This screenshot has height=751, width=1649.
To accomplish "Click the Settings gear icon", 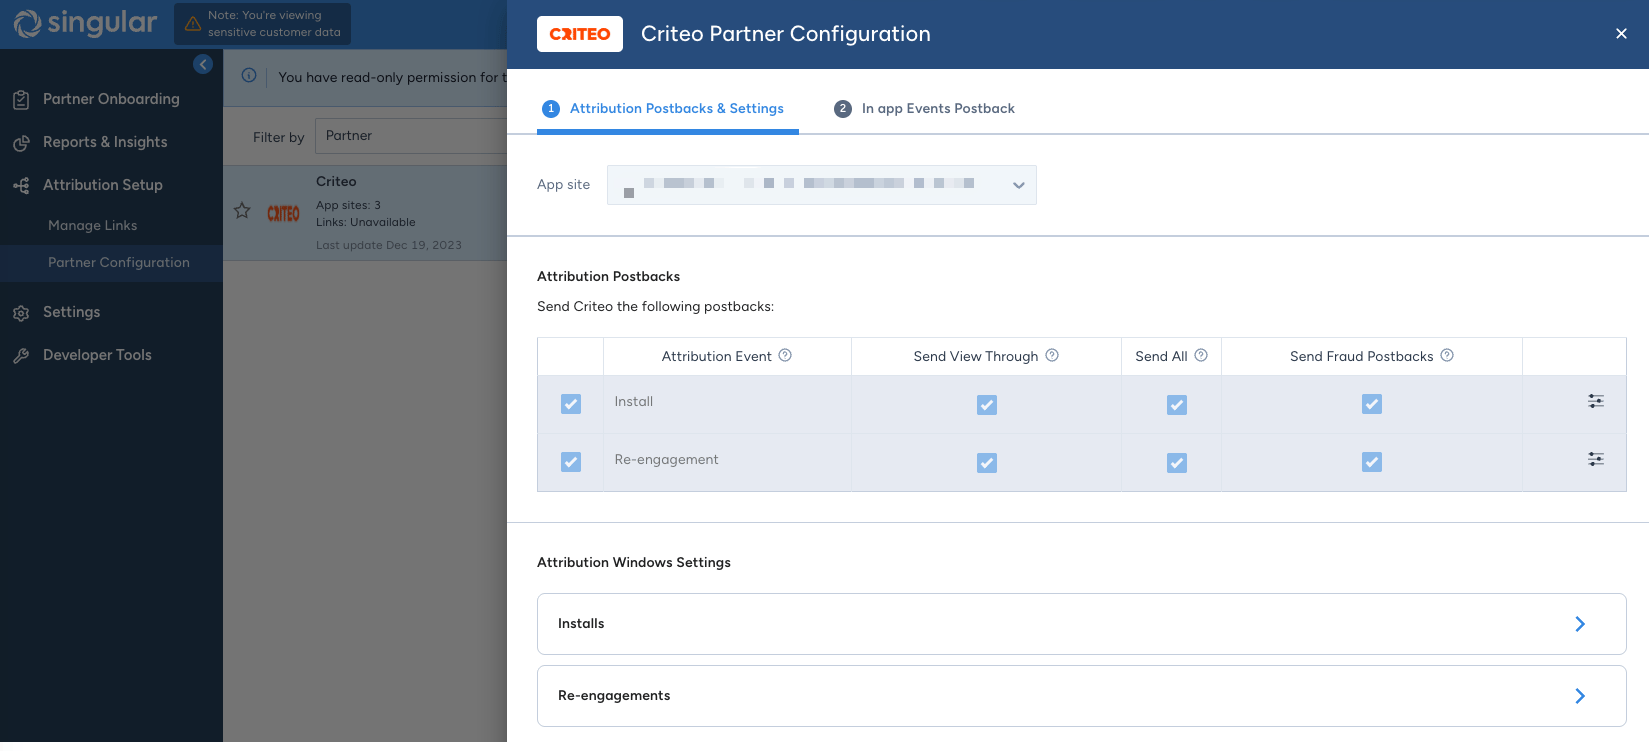I will pos(21,313).
